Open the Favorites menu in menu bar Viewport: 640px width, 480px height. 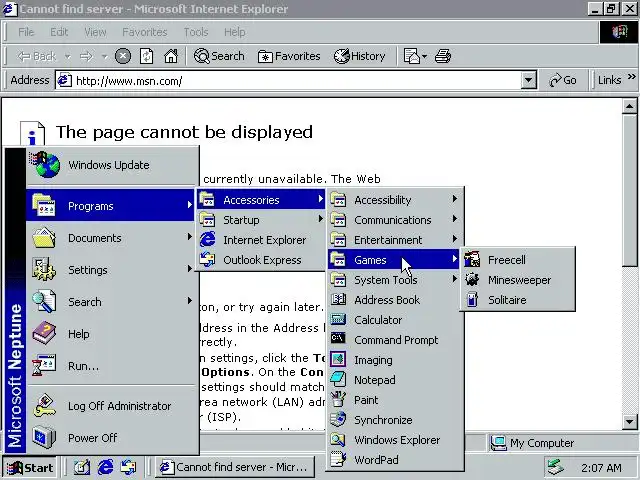pos(144,32)
